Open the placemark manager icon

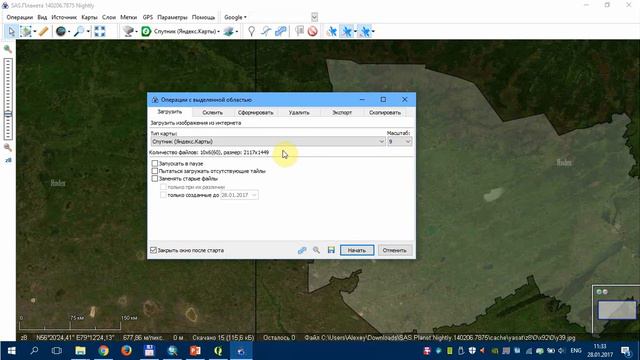click(x=300, y=31)
